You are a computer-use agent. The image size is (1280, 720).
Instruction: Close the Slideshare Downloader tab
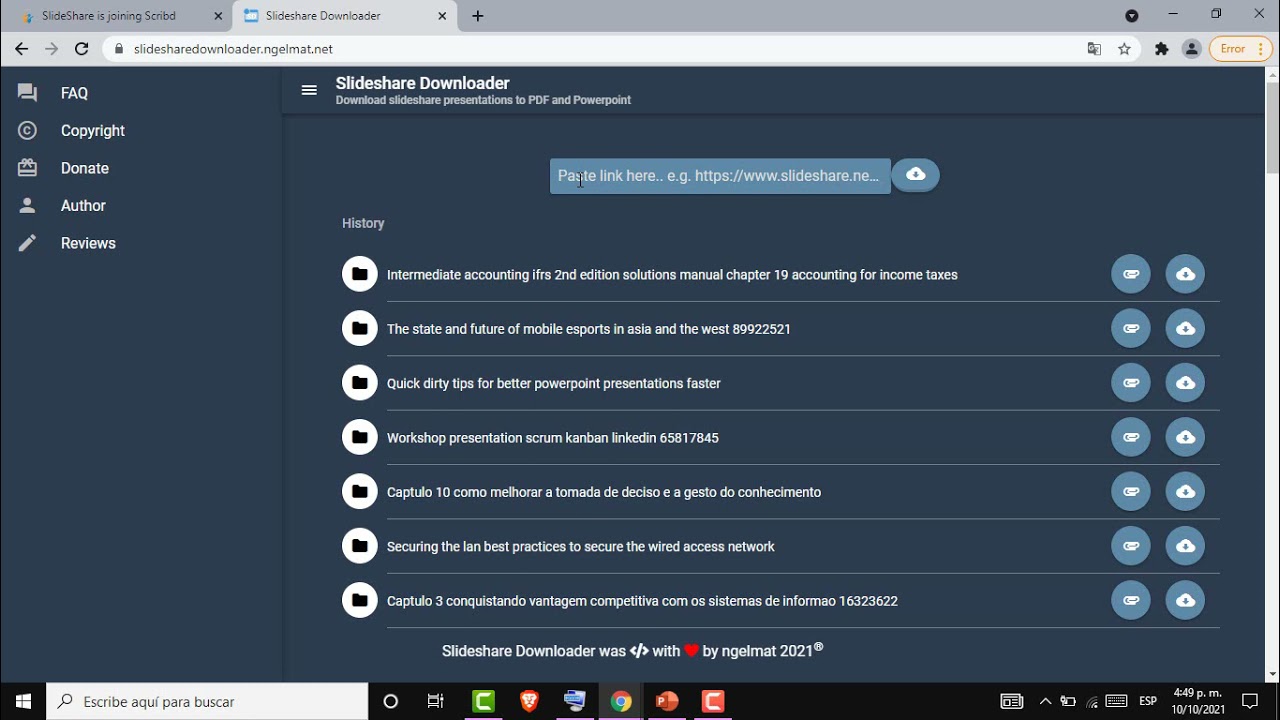point(442,16)
